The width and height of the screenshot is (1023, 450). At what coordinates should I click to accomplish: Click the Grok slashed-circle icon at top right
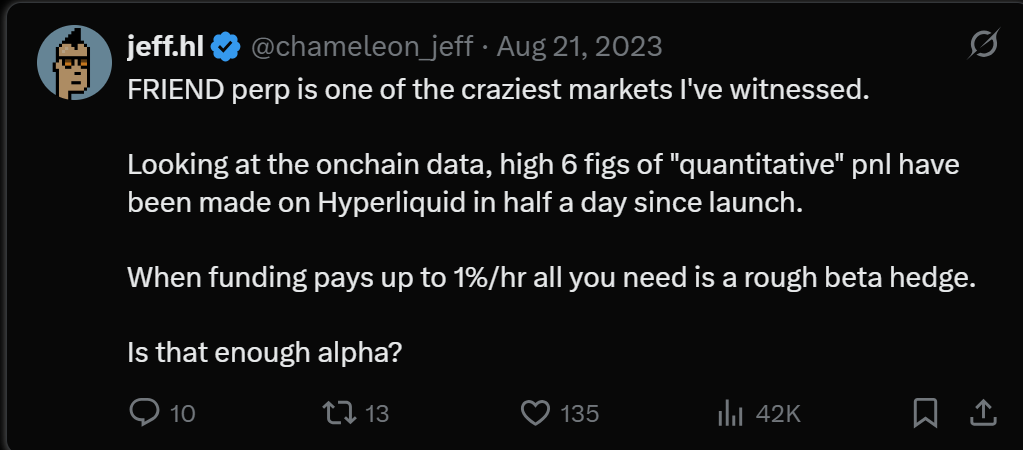984,46
